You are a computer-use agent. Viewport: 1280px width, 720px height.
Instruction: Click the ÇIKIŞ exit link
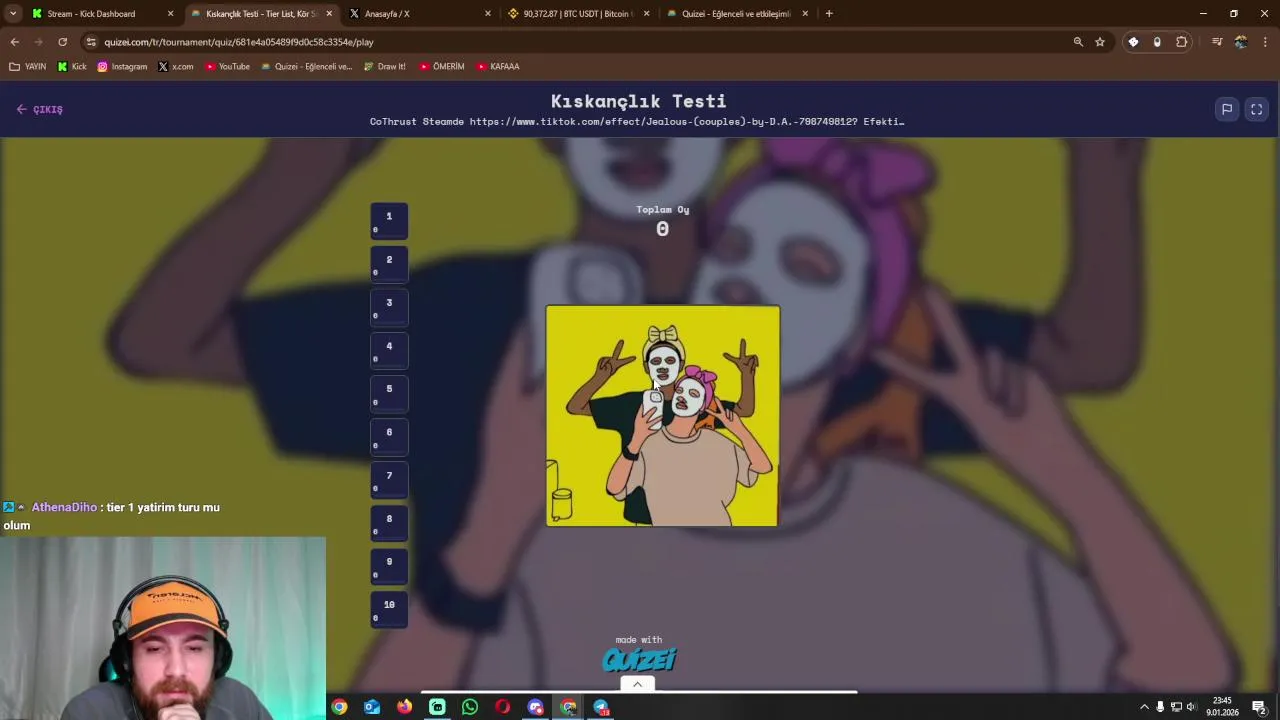pos(40,109)
